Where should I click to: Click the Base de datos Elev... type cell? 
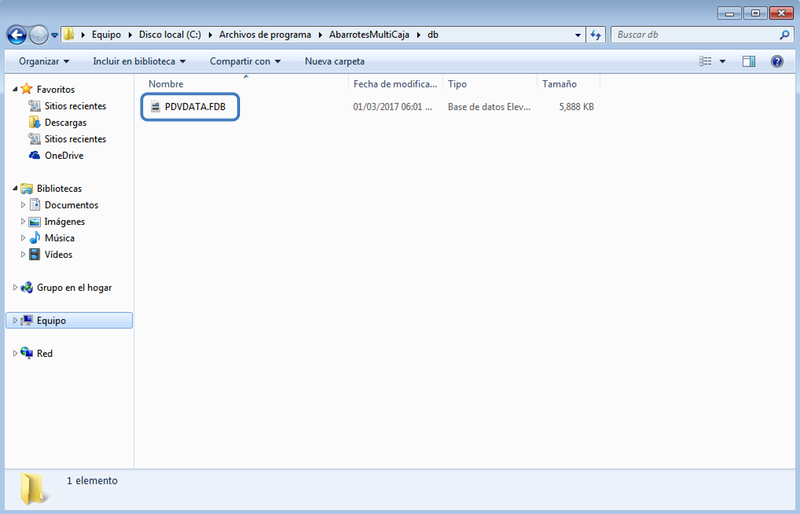point(489,107)
